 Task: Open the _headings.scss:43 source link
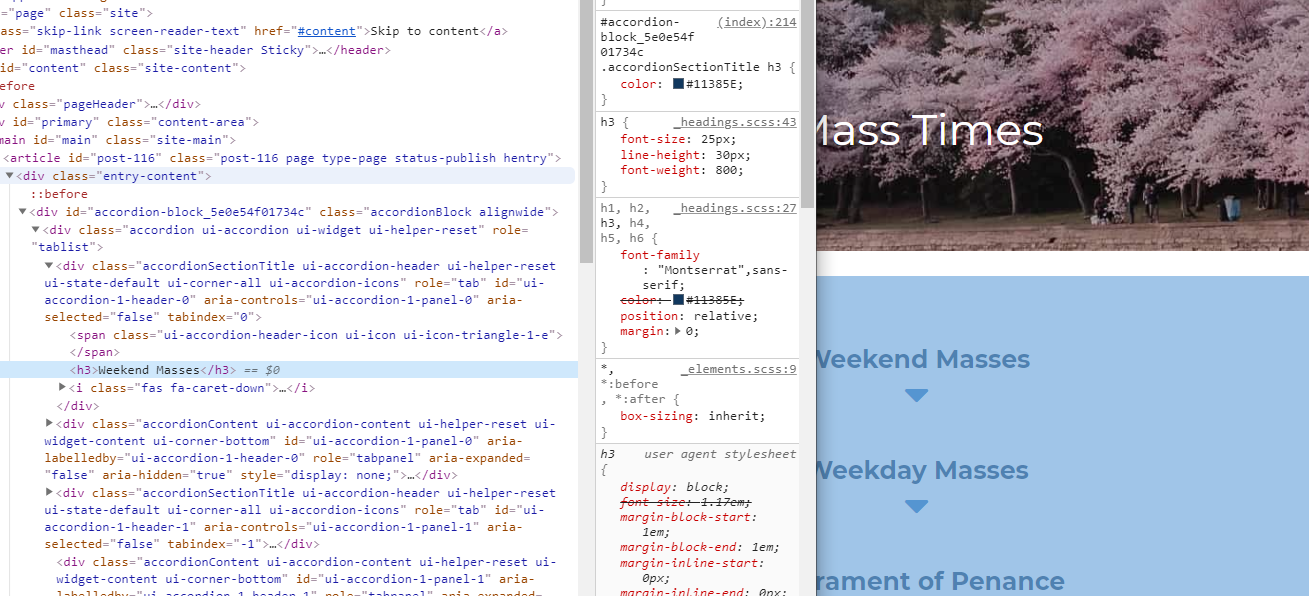pos(734,122)
